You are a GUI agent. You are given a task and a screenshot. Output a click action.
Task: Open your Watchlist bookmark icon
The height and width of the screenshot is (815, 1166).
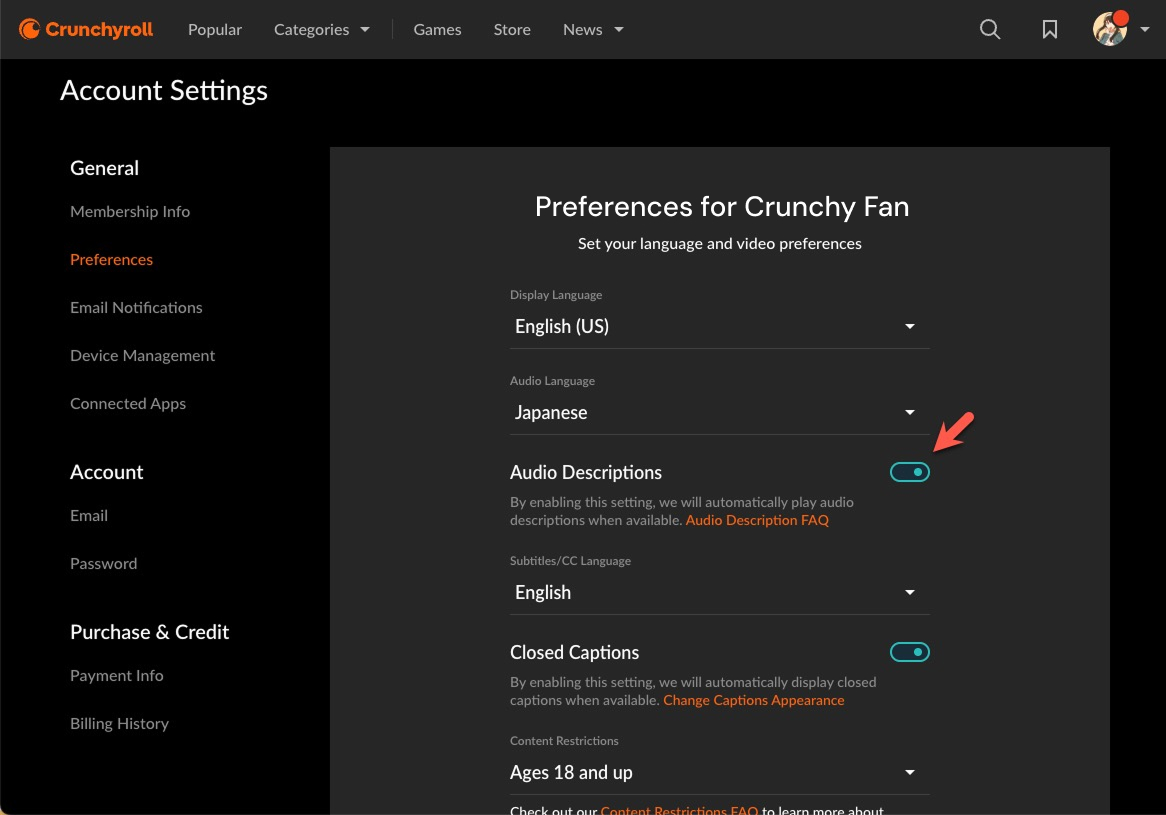[1049, 29]
